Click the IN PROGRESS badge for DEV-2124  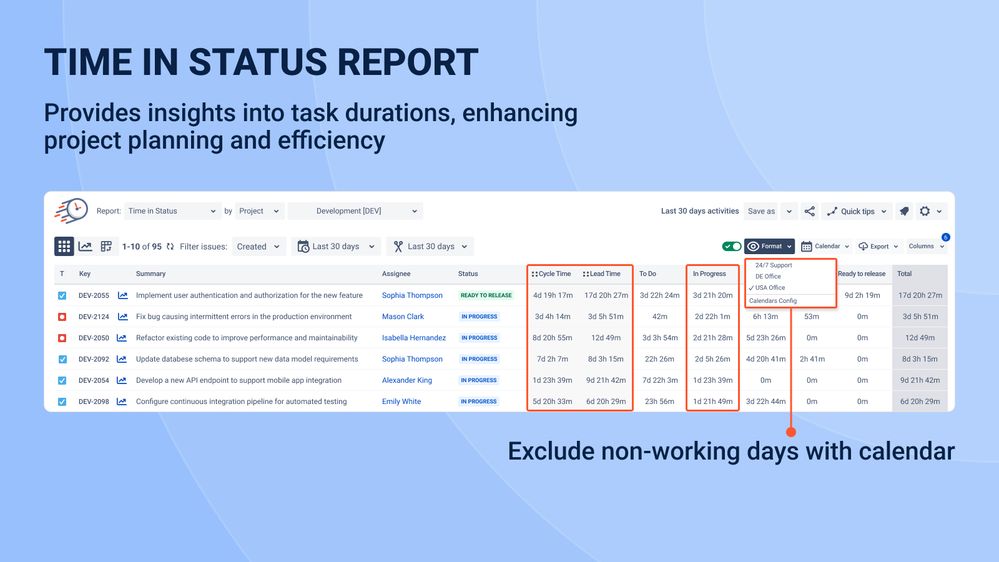479,317
